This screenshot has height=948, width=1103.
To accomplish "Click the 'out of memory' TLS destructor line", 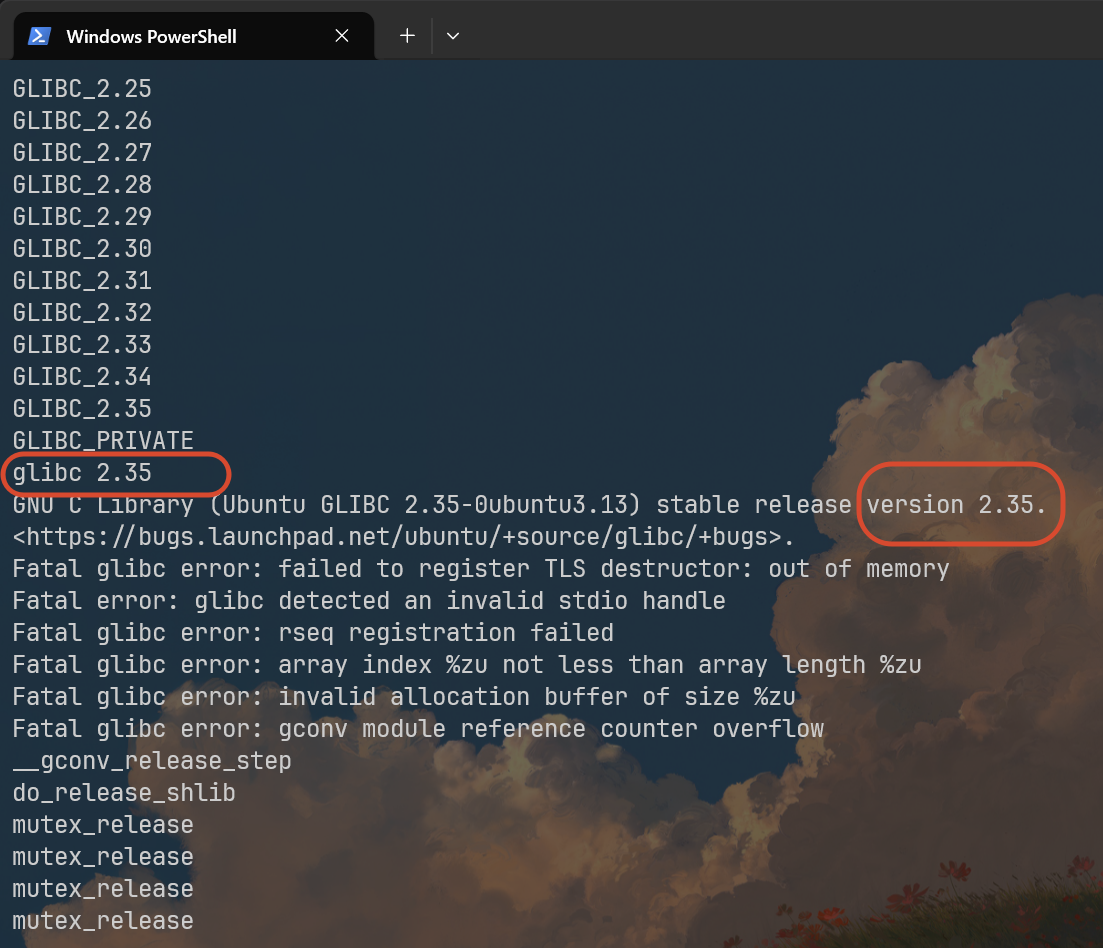I will click(x=481, y=569).
